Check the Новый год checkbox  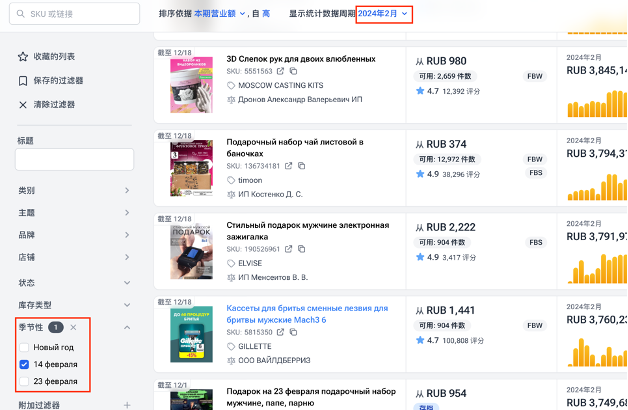pyautogui.click(x=24, y=346)
